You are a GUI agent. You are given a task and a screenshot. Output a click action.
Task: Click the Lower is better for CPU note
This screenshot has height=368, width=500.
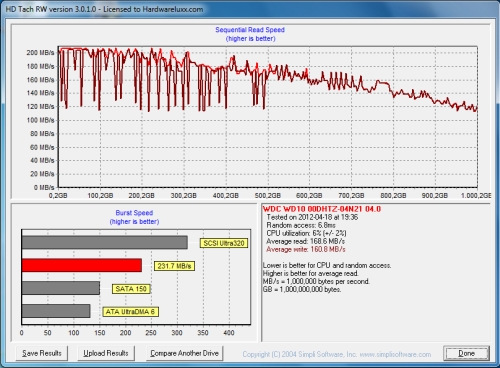click(327, 265)
